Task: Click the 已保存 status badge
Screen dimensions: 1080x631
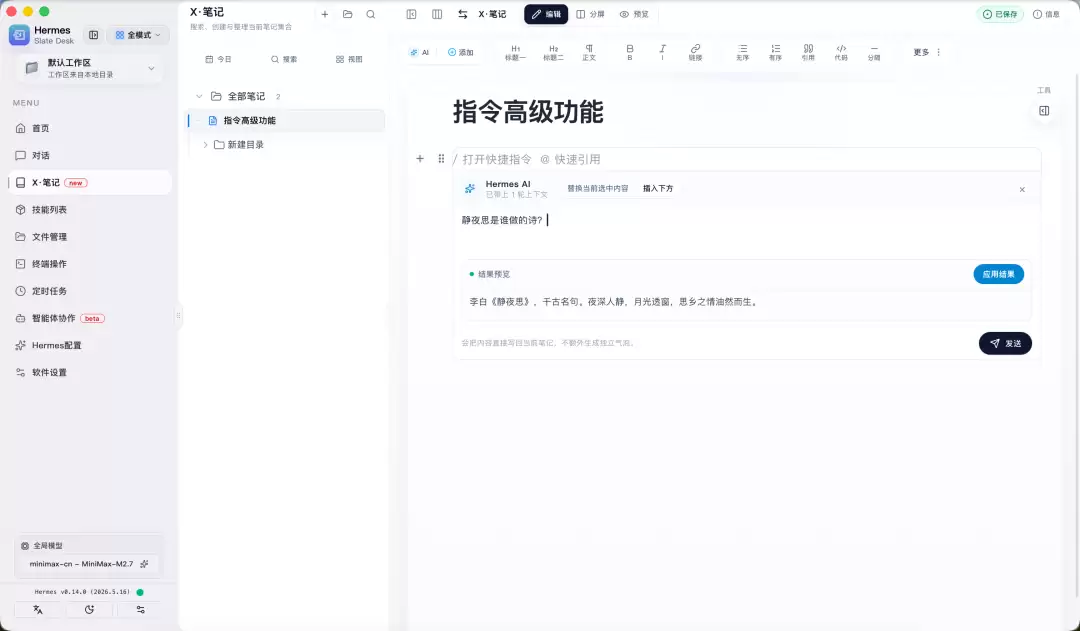Action: pos(1000,14)
